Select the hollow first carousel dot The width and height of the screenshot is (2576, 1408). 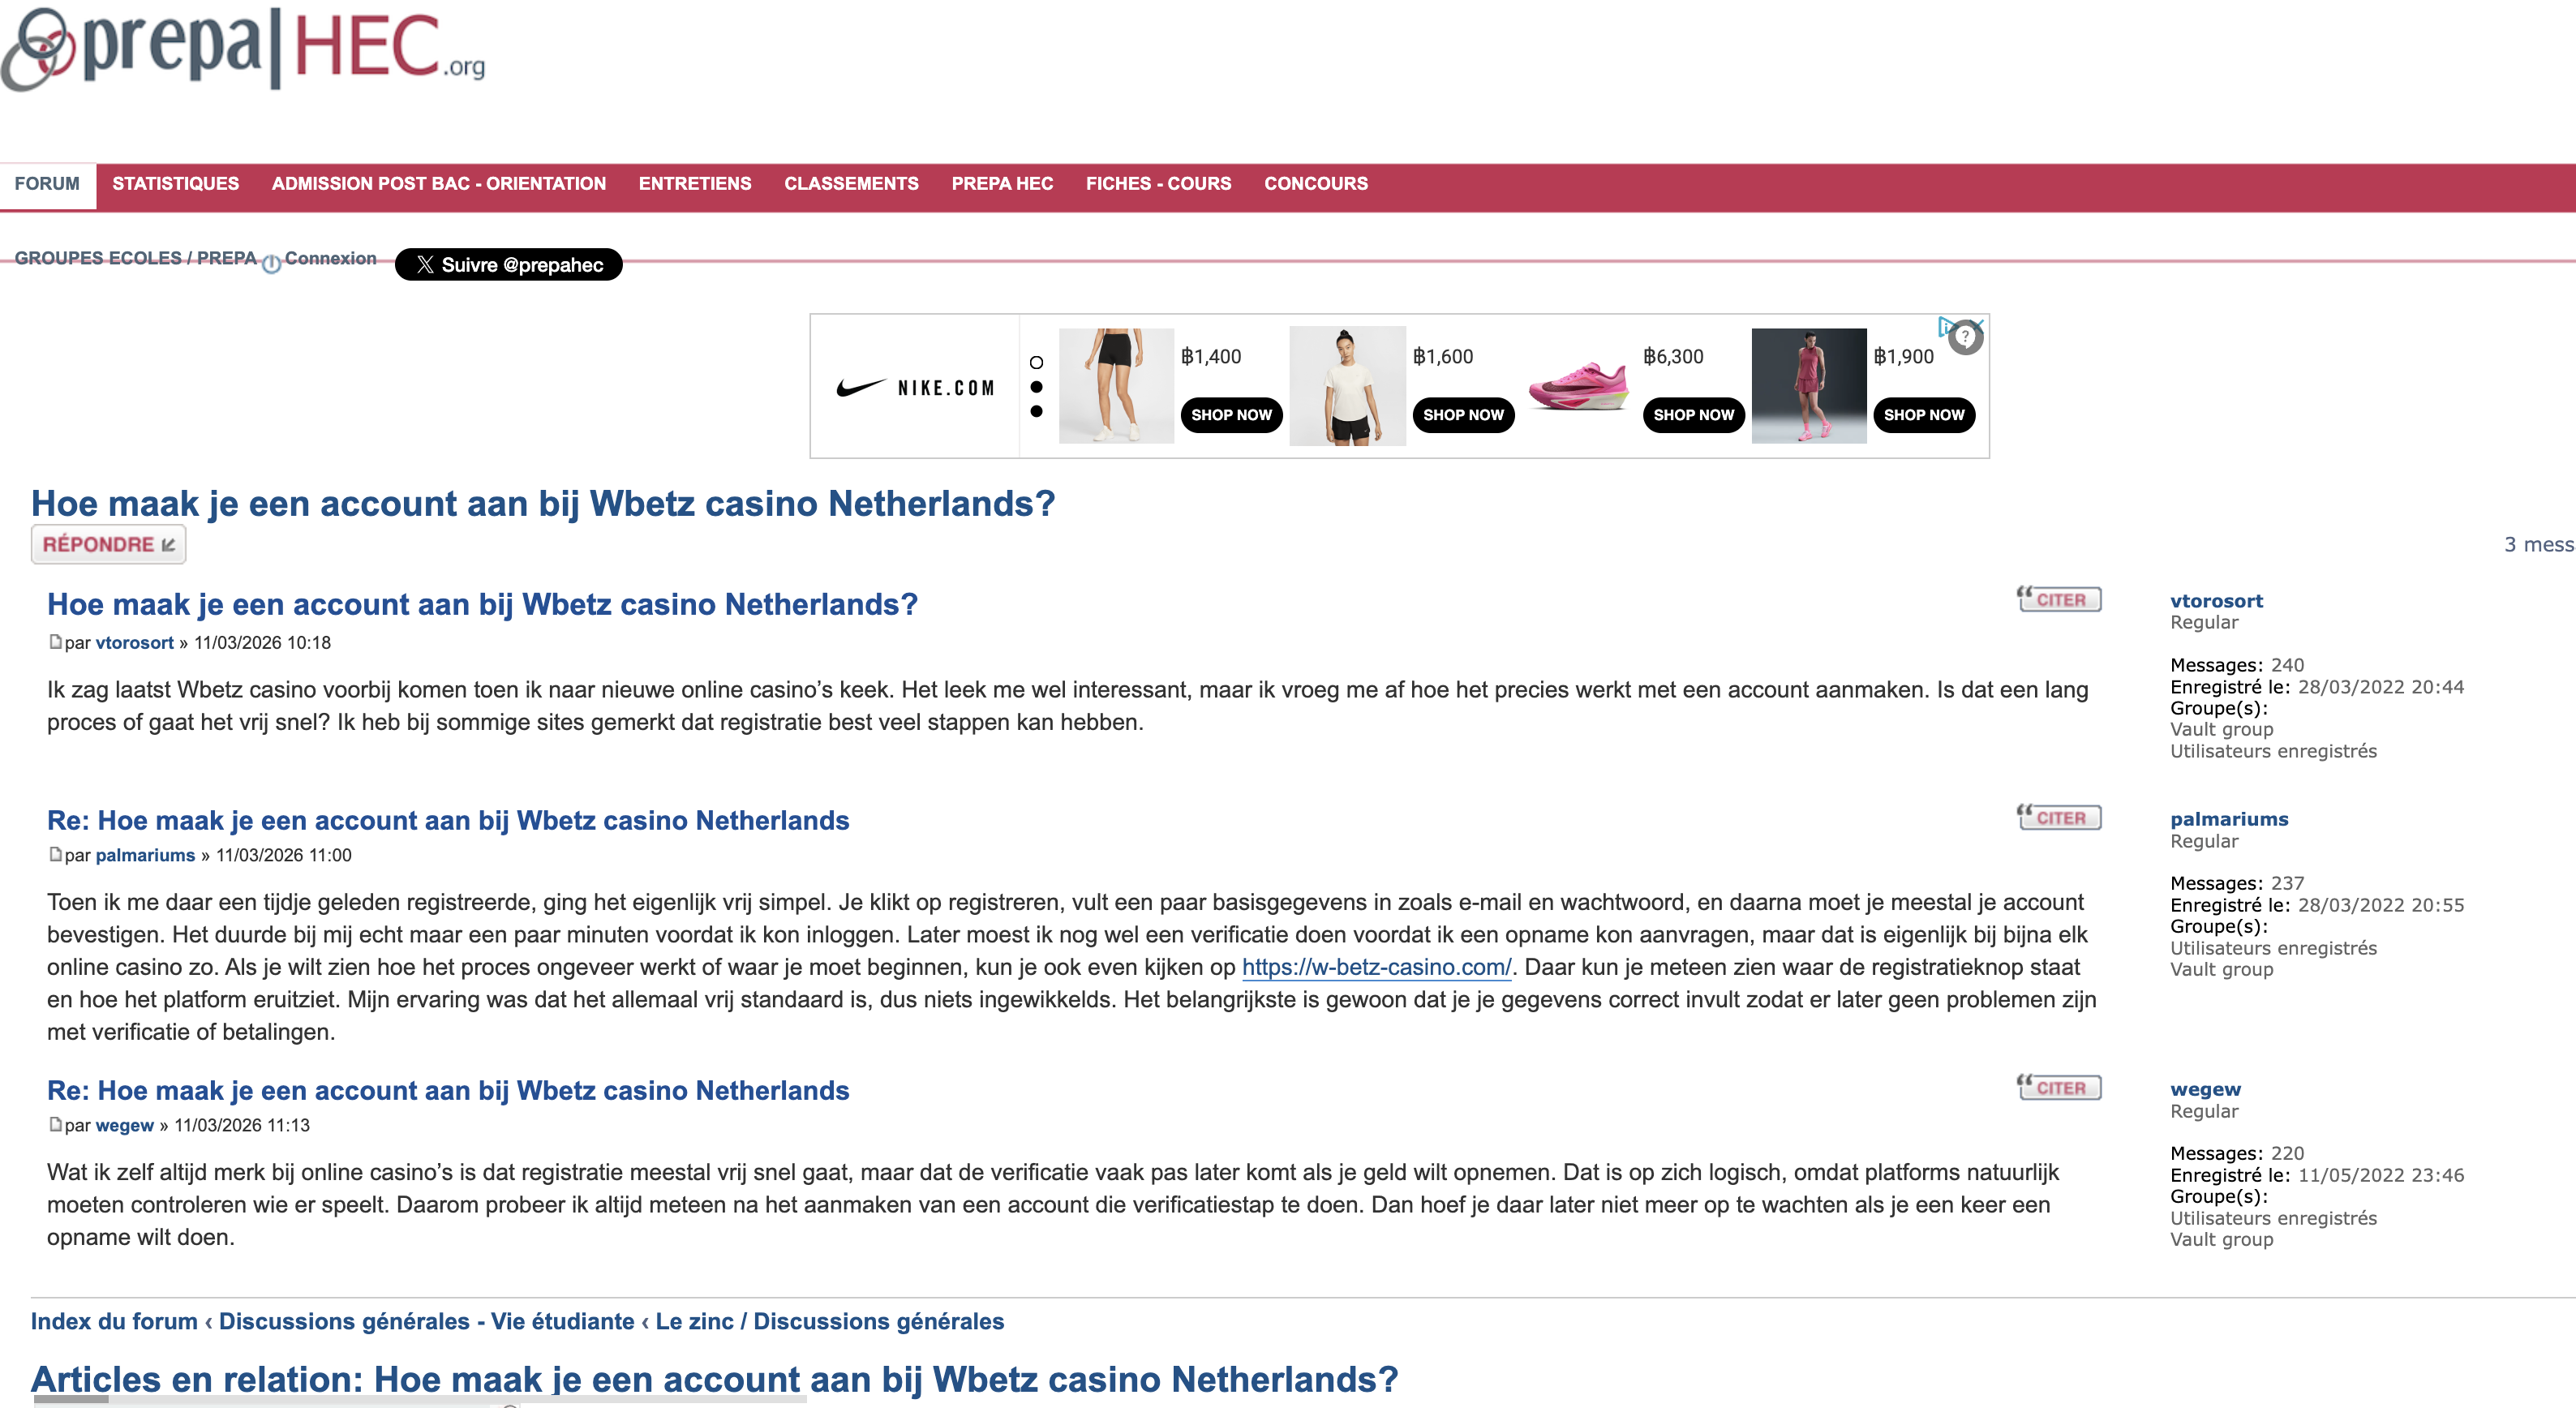pyautogui.click(x=1036, y=363)
